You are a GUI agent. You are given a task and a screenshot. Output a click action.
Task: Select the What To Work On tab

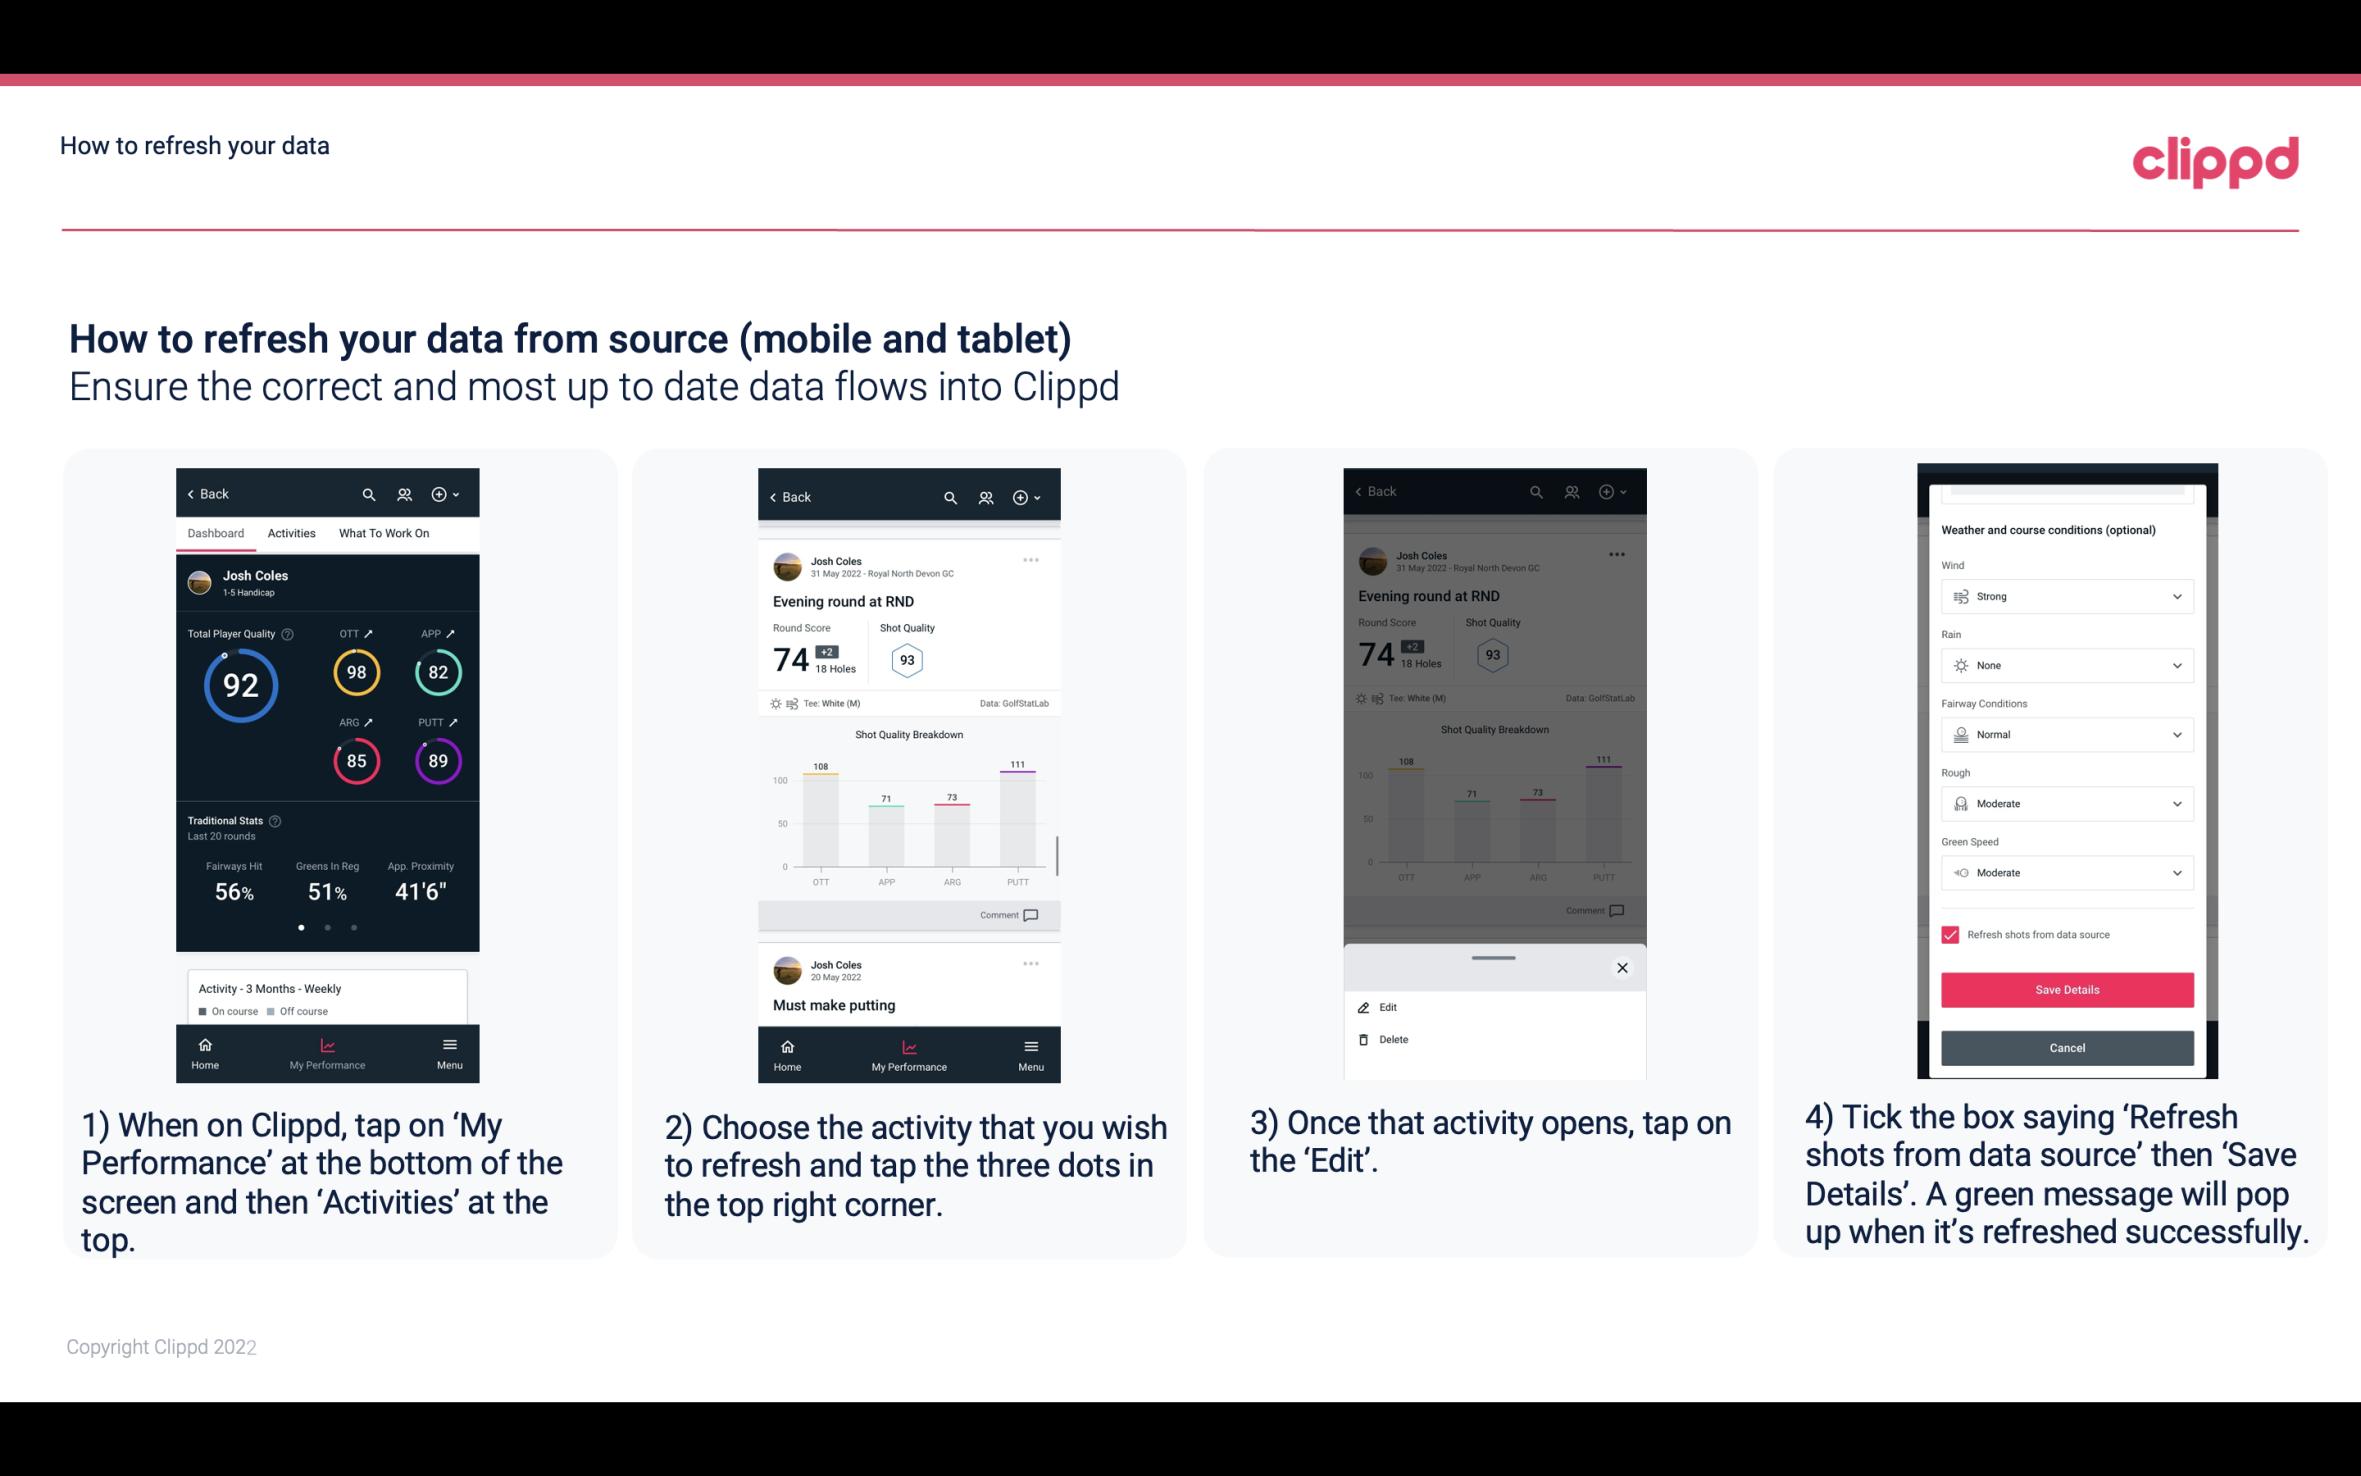[x=381, y=532]
